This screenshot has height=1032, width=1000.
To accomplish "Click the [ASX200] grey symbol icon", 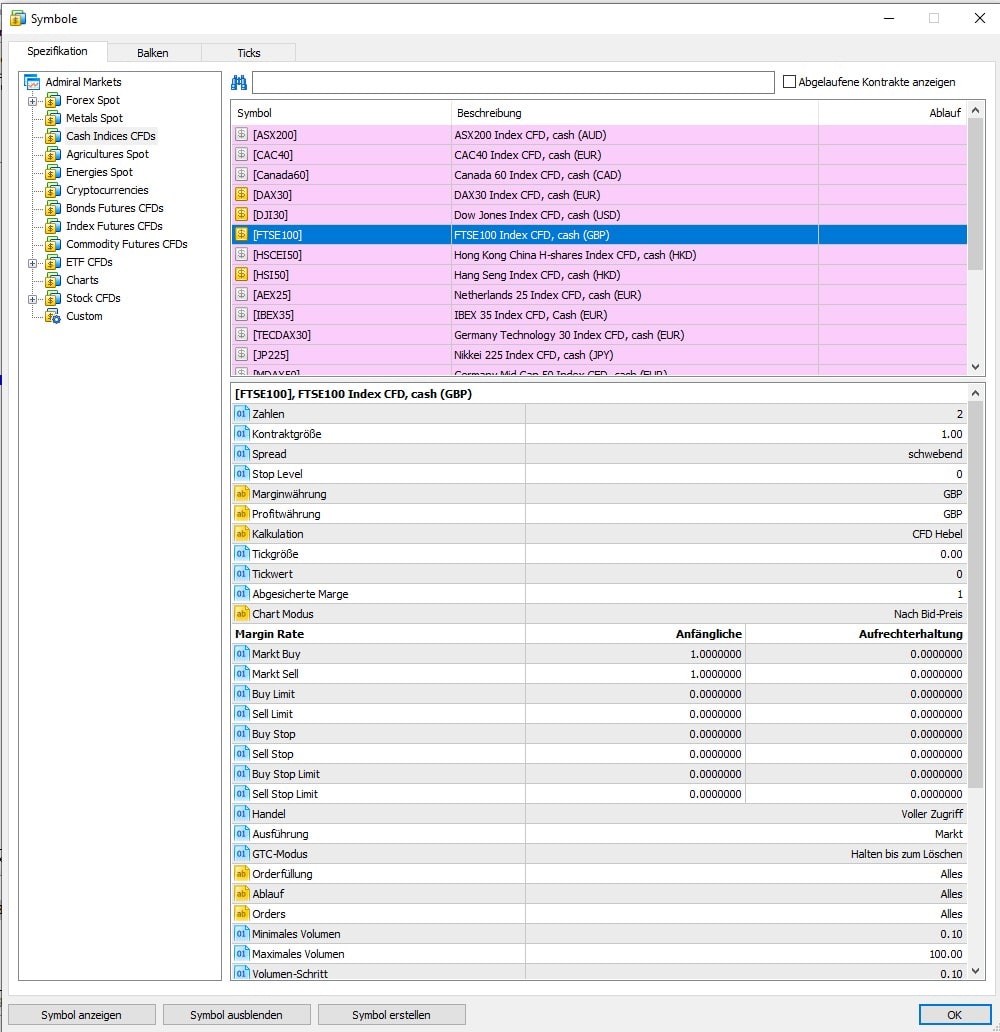I will tap(242, 135).
